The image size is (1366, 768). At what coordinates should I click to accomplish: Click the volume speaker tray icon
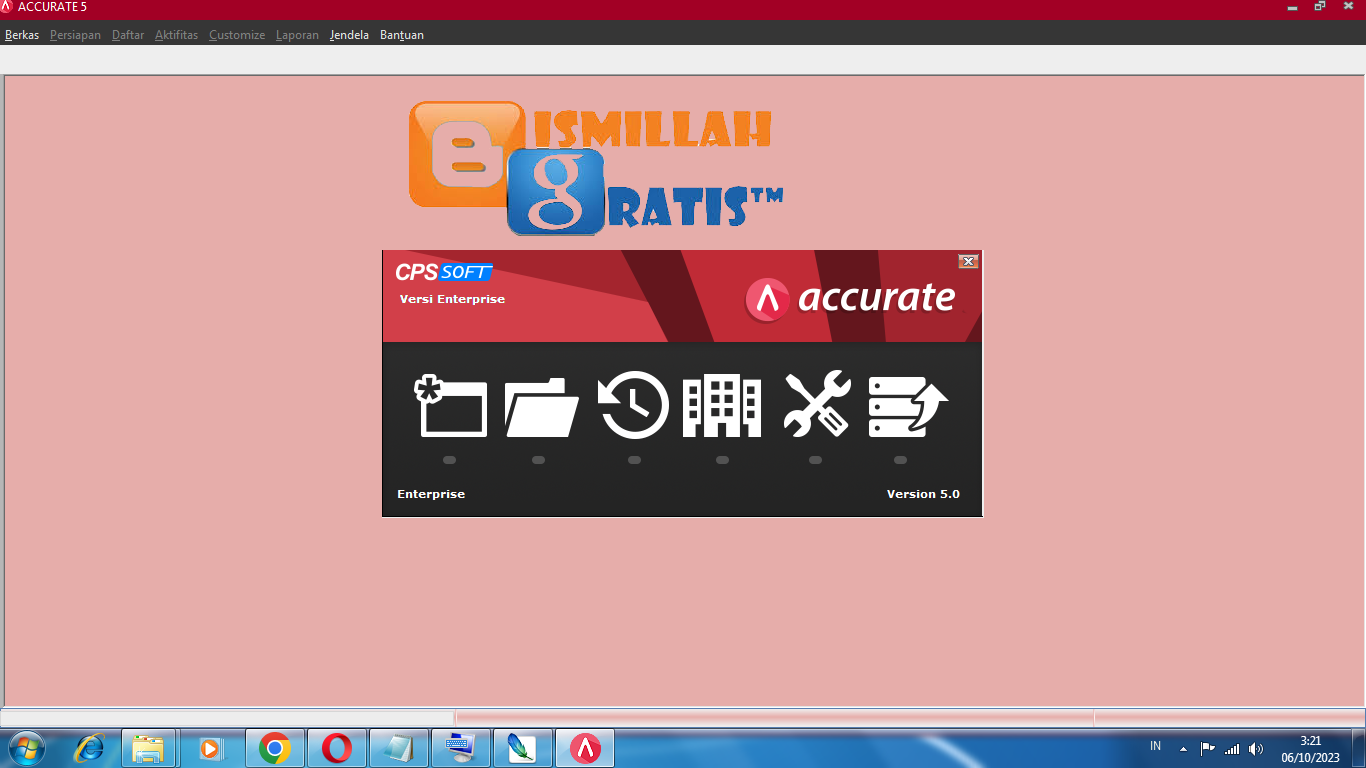tap(1256, 748)
